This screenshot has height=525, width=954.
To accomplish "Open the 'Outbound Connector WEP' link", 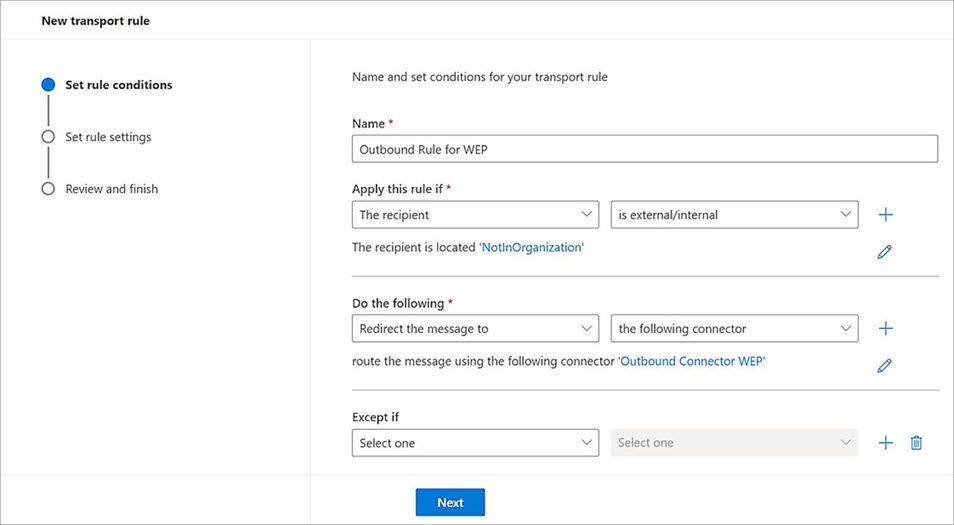I will 692,361.
